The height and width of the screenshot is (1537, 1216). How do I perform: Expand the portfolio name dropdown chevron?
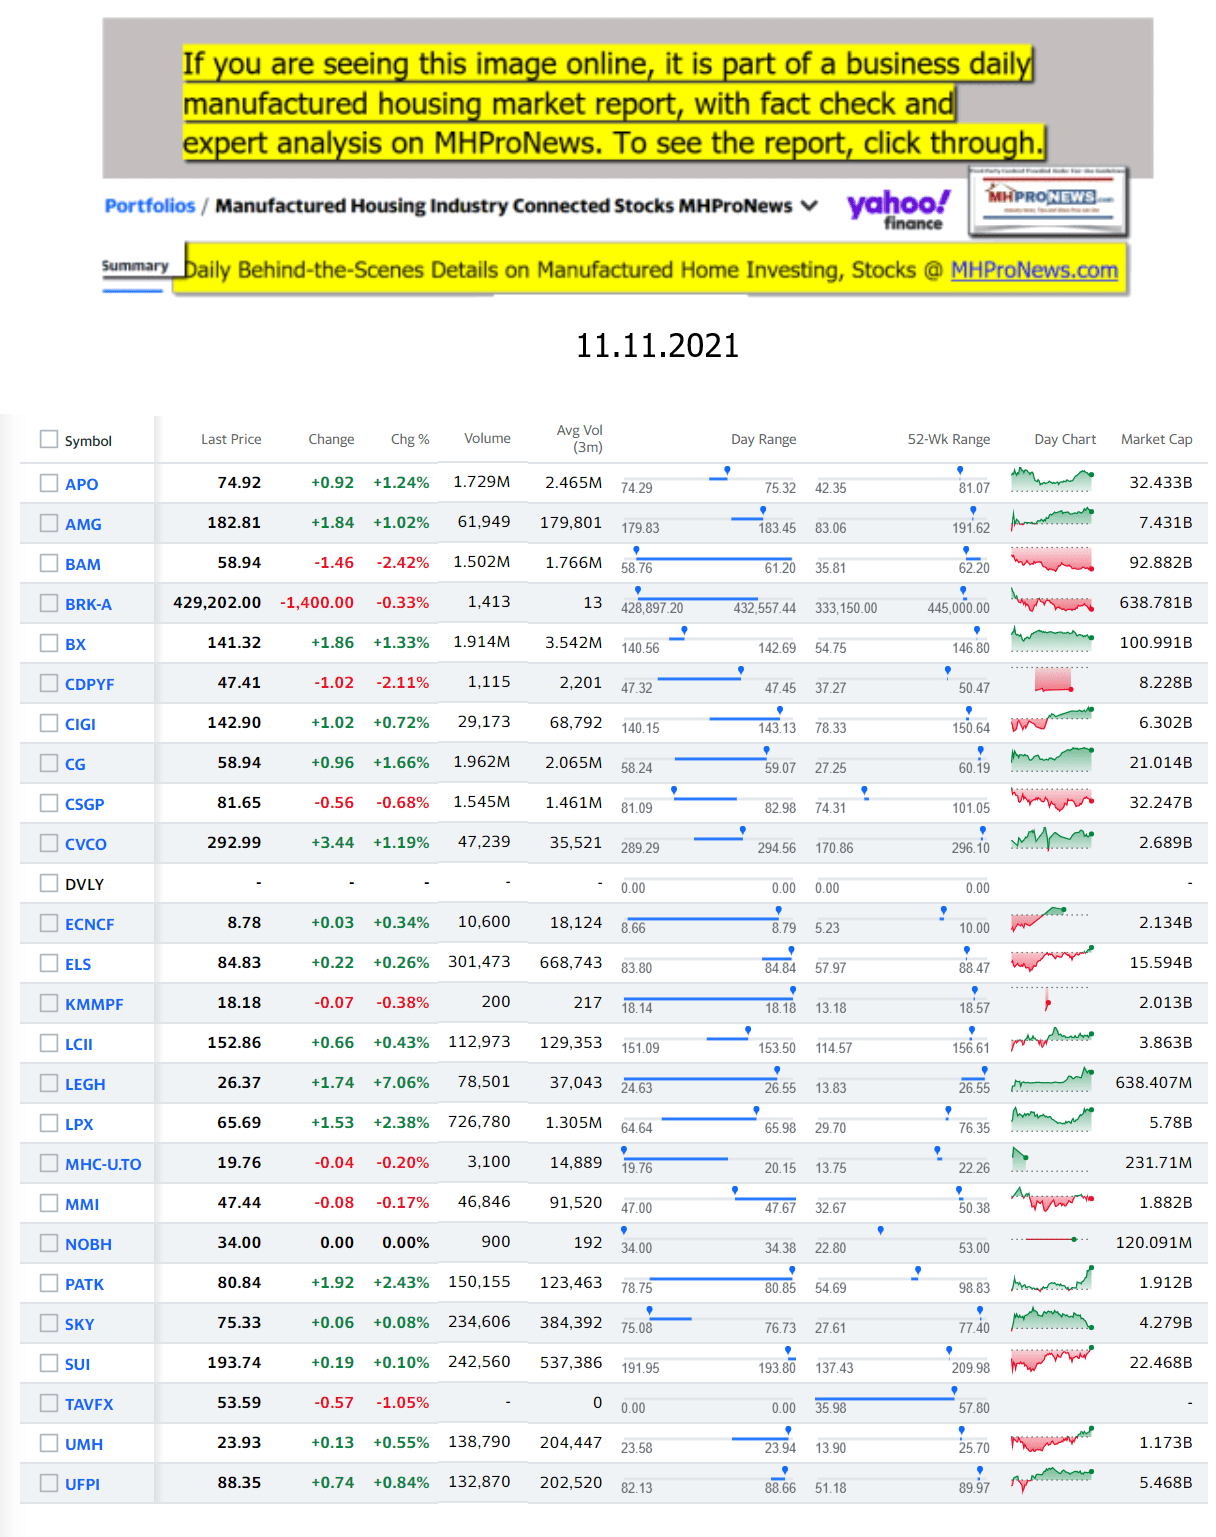[809, 206]
